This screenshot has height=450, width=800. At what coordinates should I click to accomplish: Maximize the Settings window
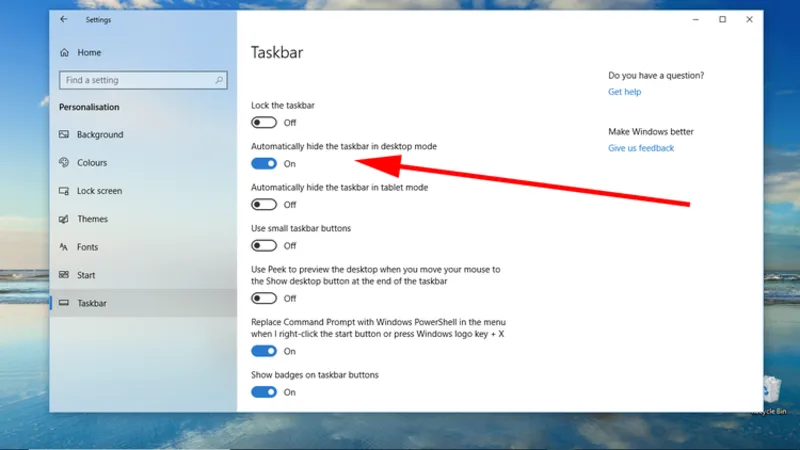(722, 19)
